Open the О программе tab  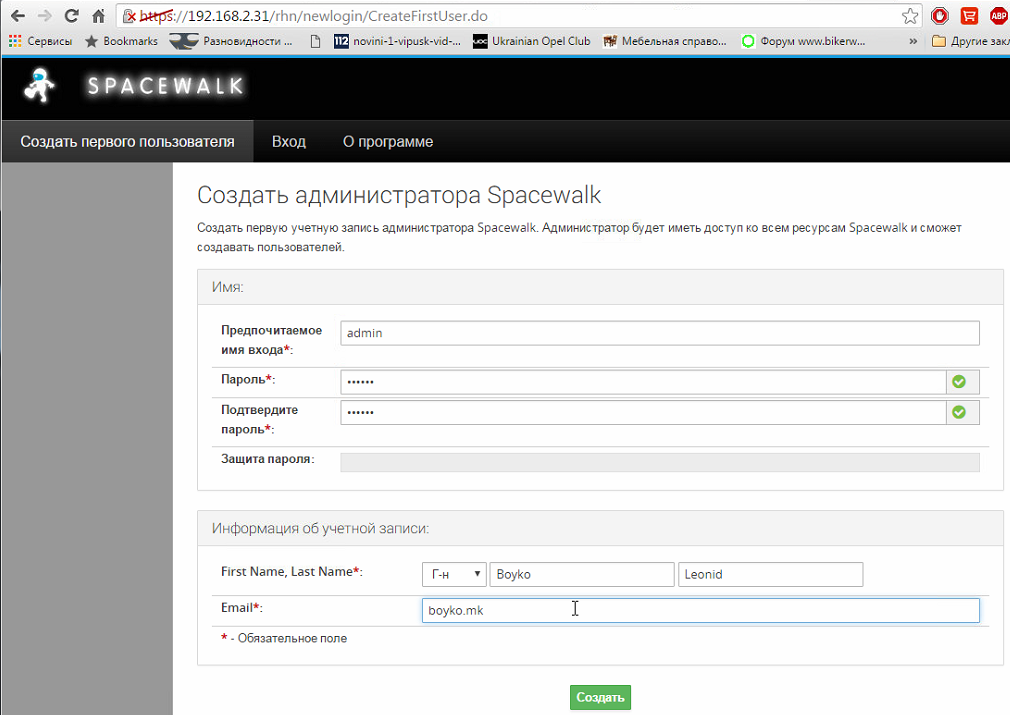(388, 142)
